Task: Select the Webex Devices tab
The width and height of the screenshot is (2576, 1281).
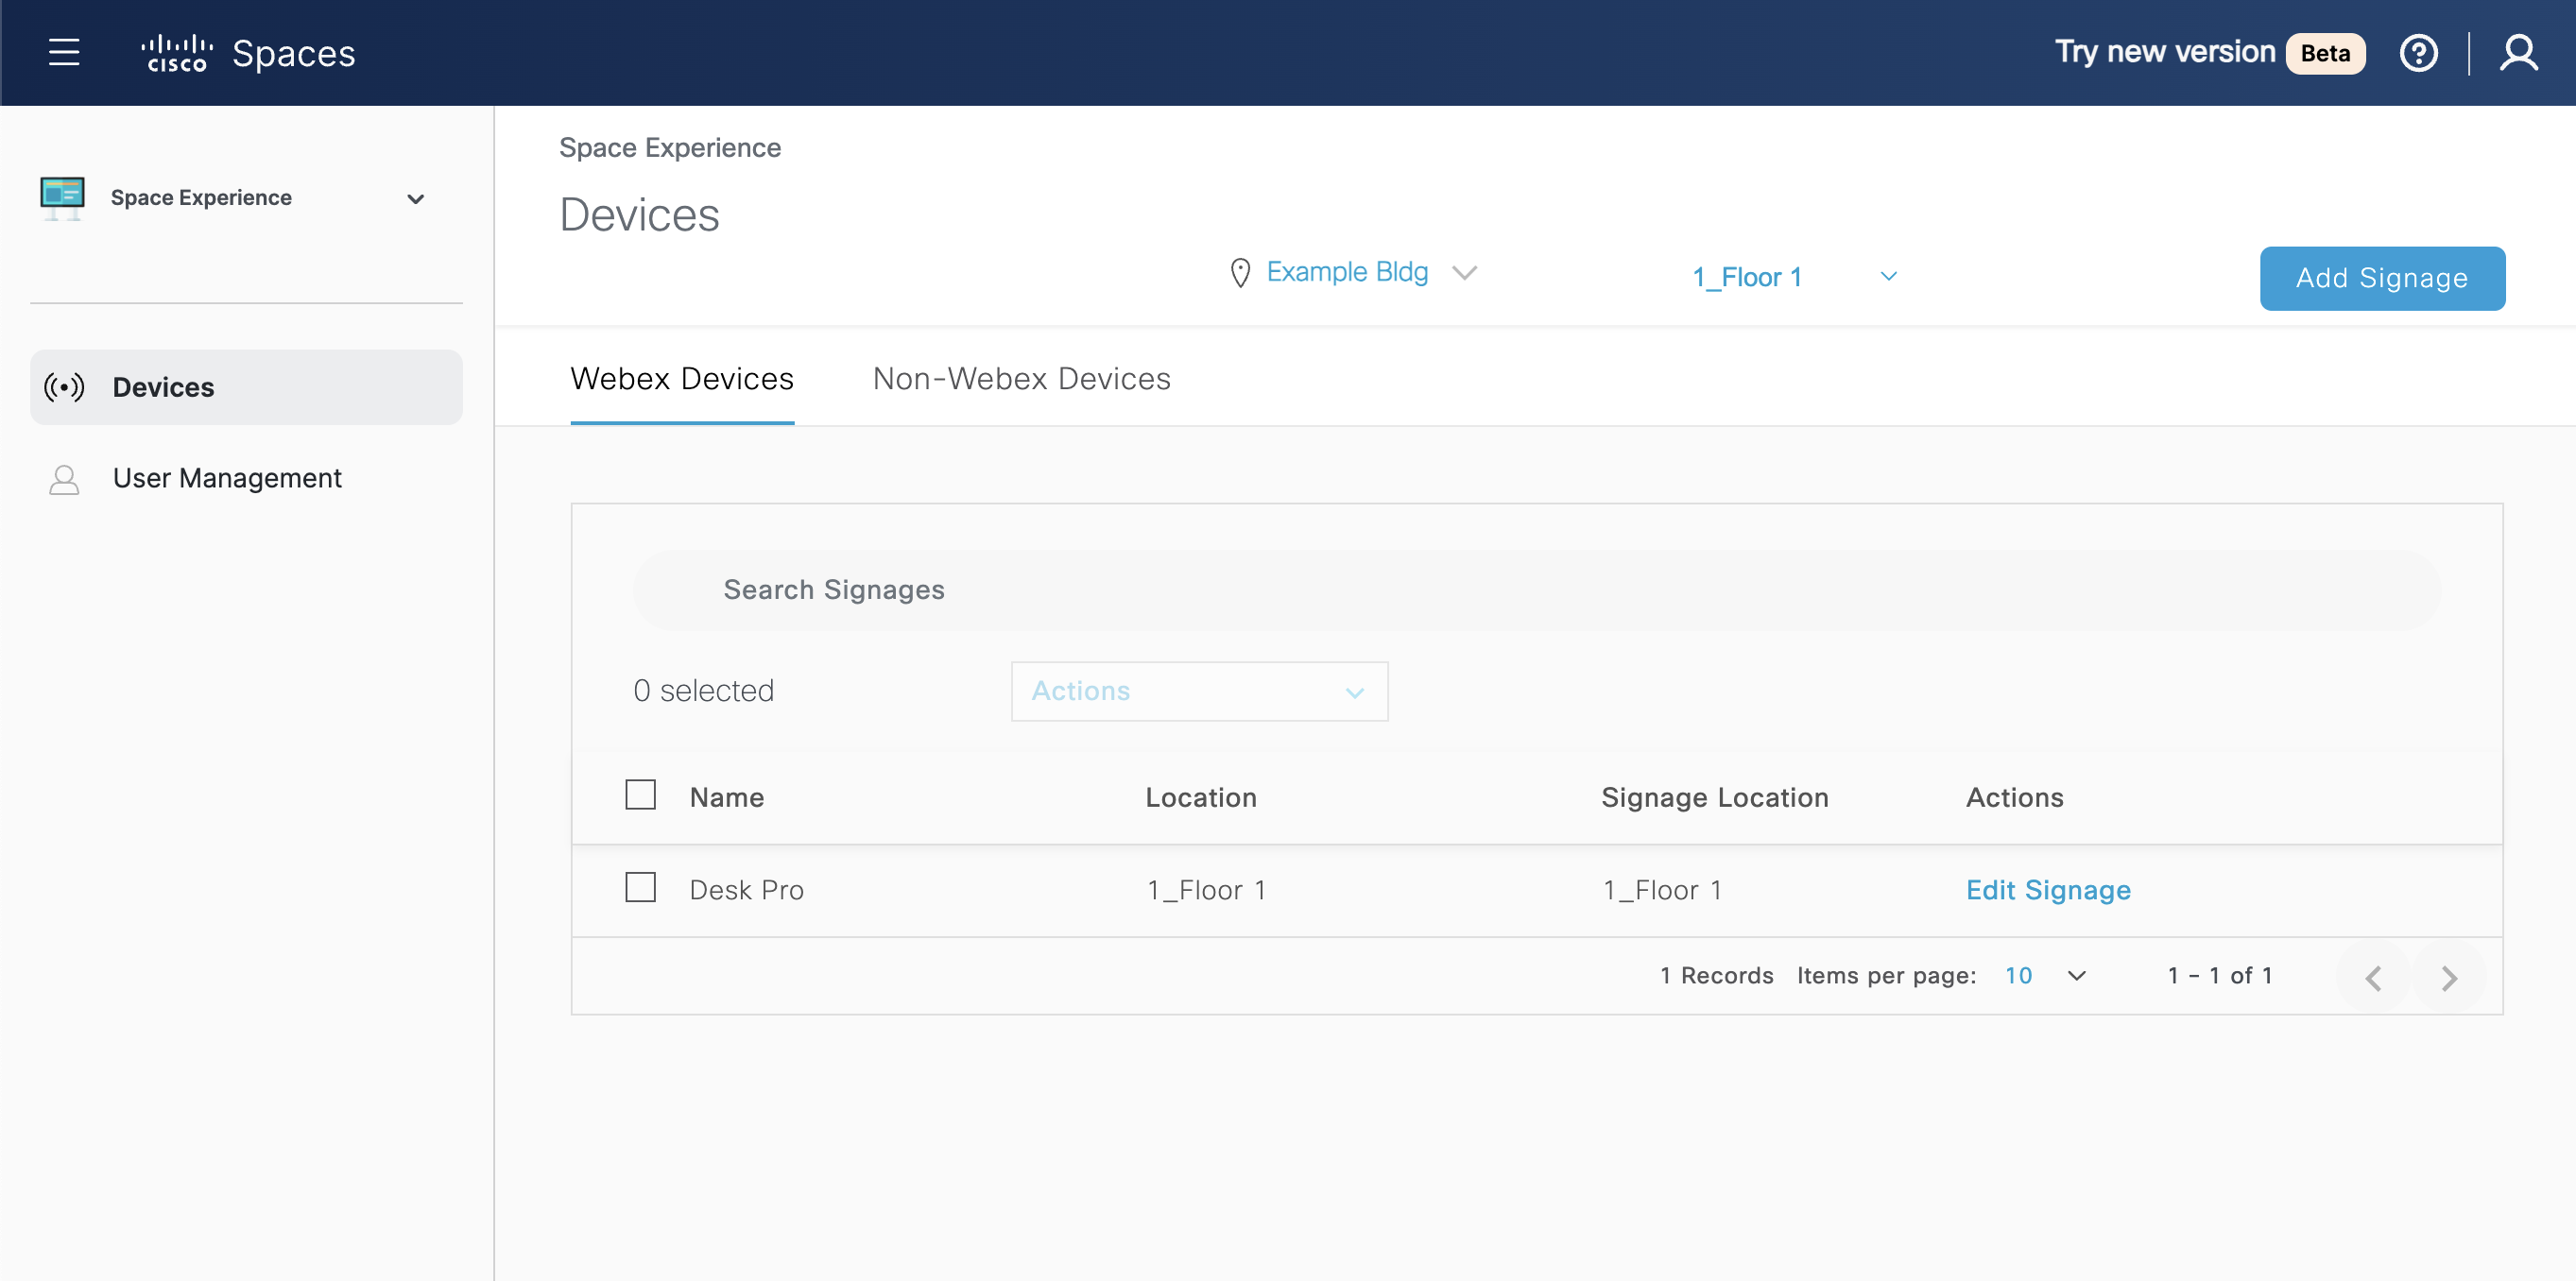Action: point(681,379)
